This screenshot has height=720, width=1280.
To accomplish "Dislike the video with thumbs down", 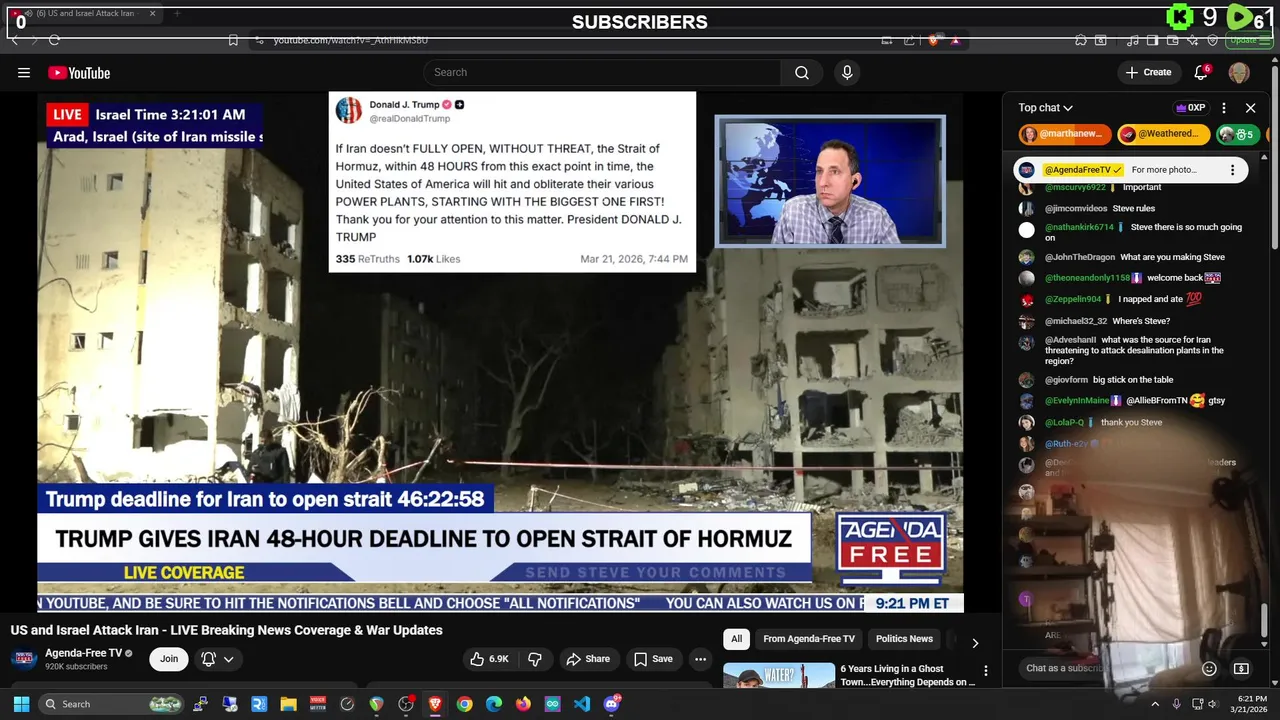I will click(x=535, y=659).
